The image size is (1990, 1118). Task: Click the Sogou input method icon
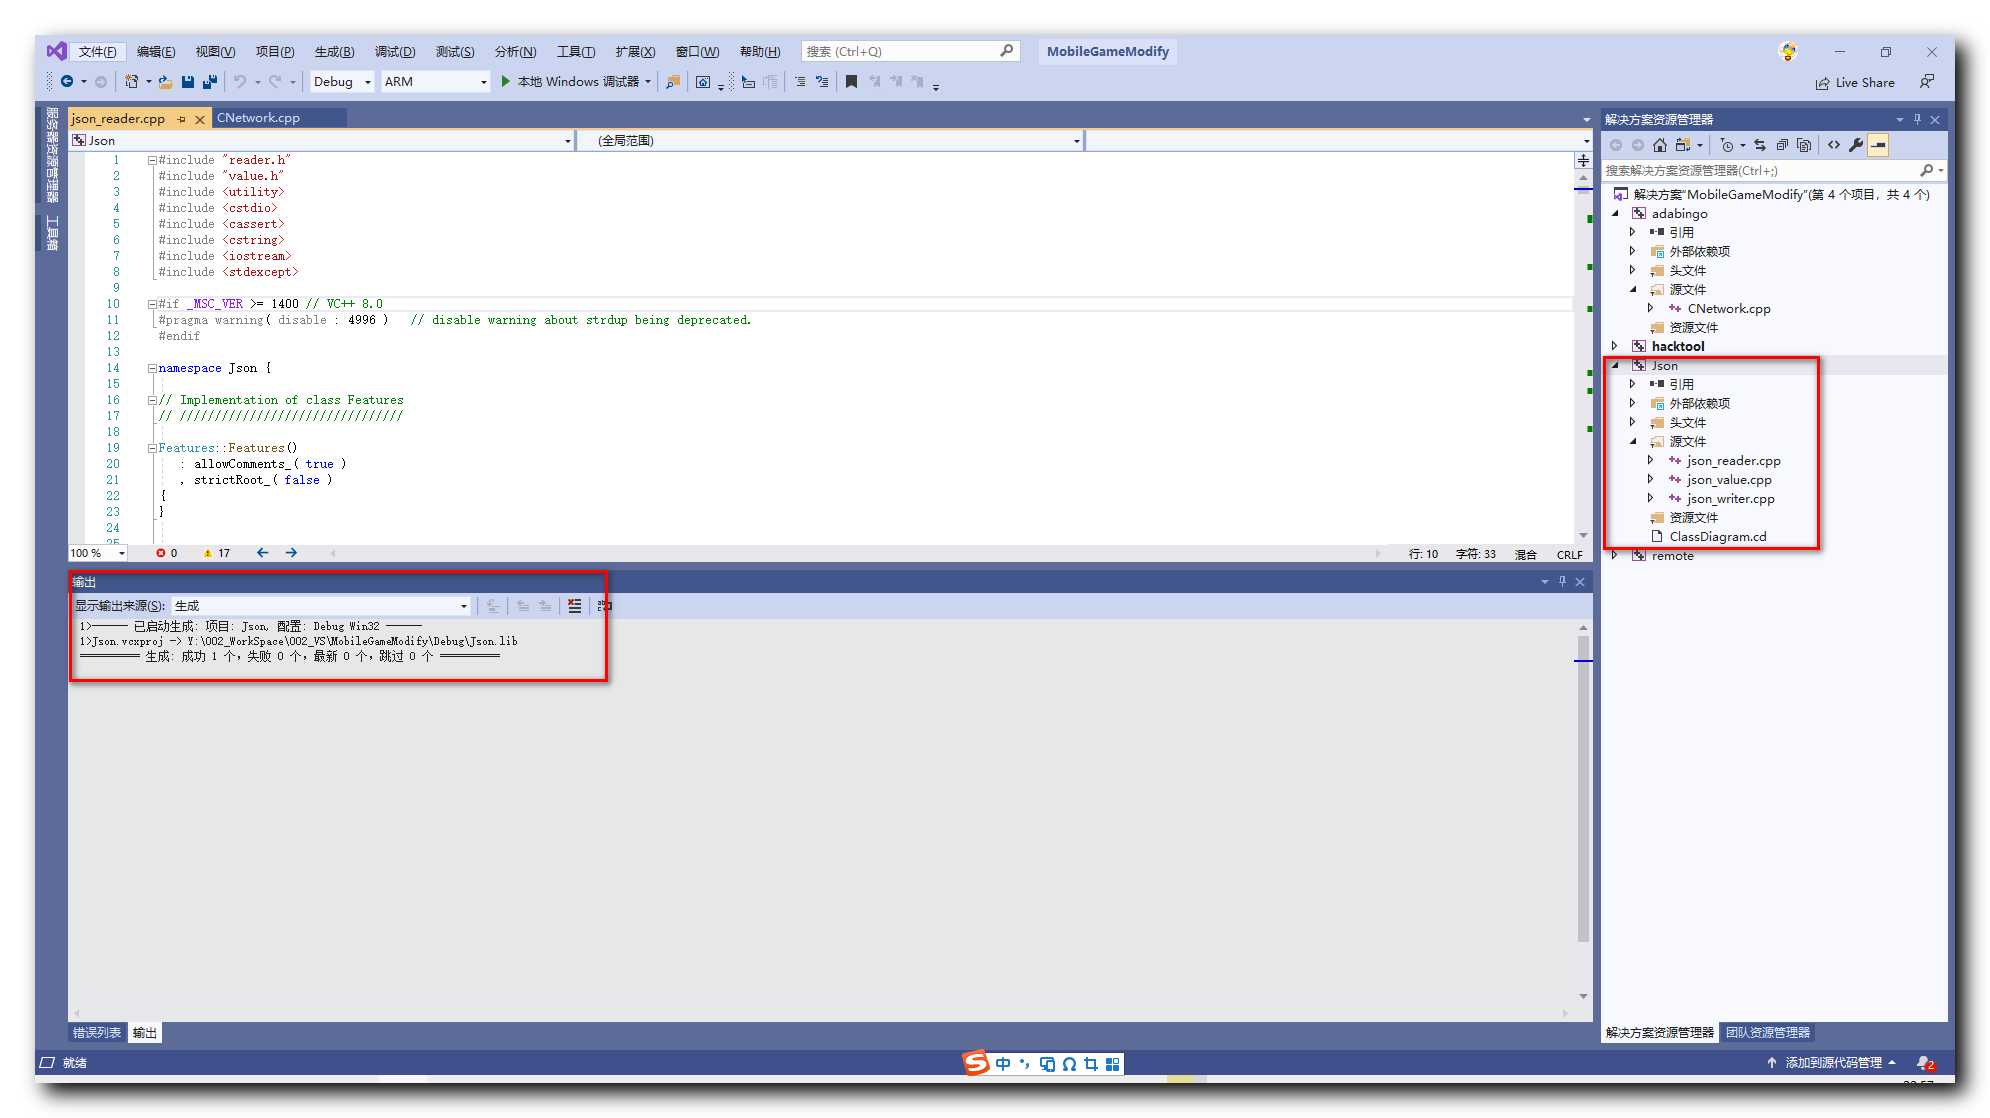pyautogui.click(x=975, y=1063)
